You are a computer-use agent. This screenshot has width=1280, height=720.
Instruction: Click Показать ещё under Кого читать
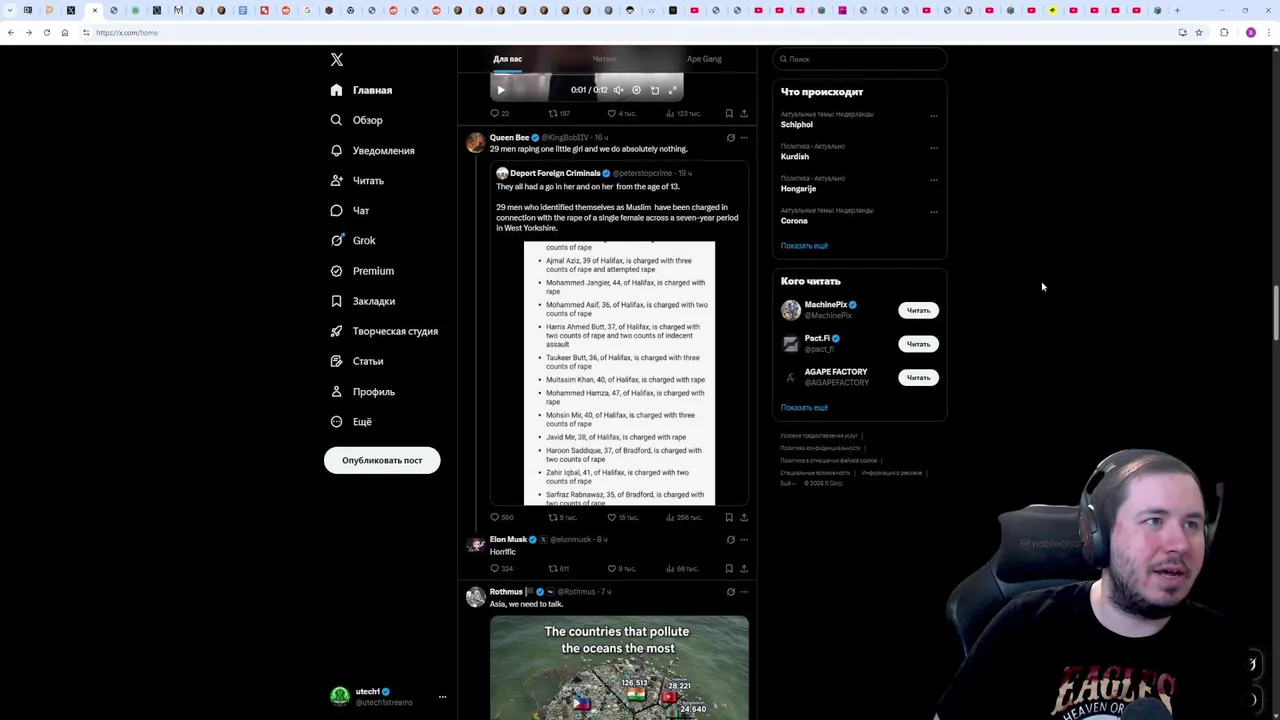click(x=804, y=408)
